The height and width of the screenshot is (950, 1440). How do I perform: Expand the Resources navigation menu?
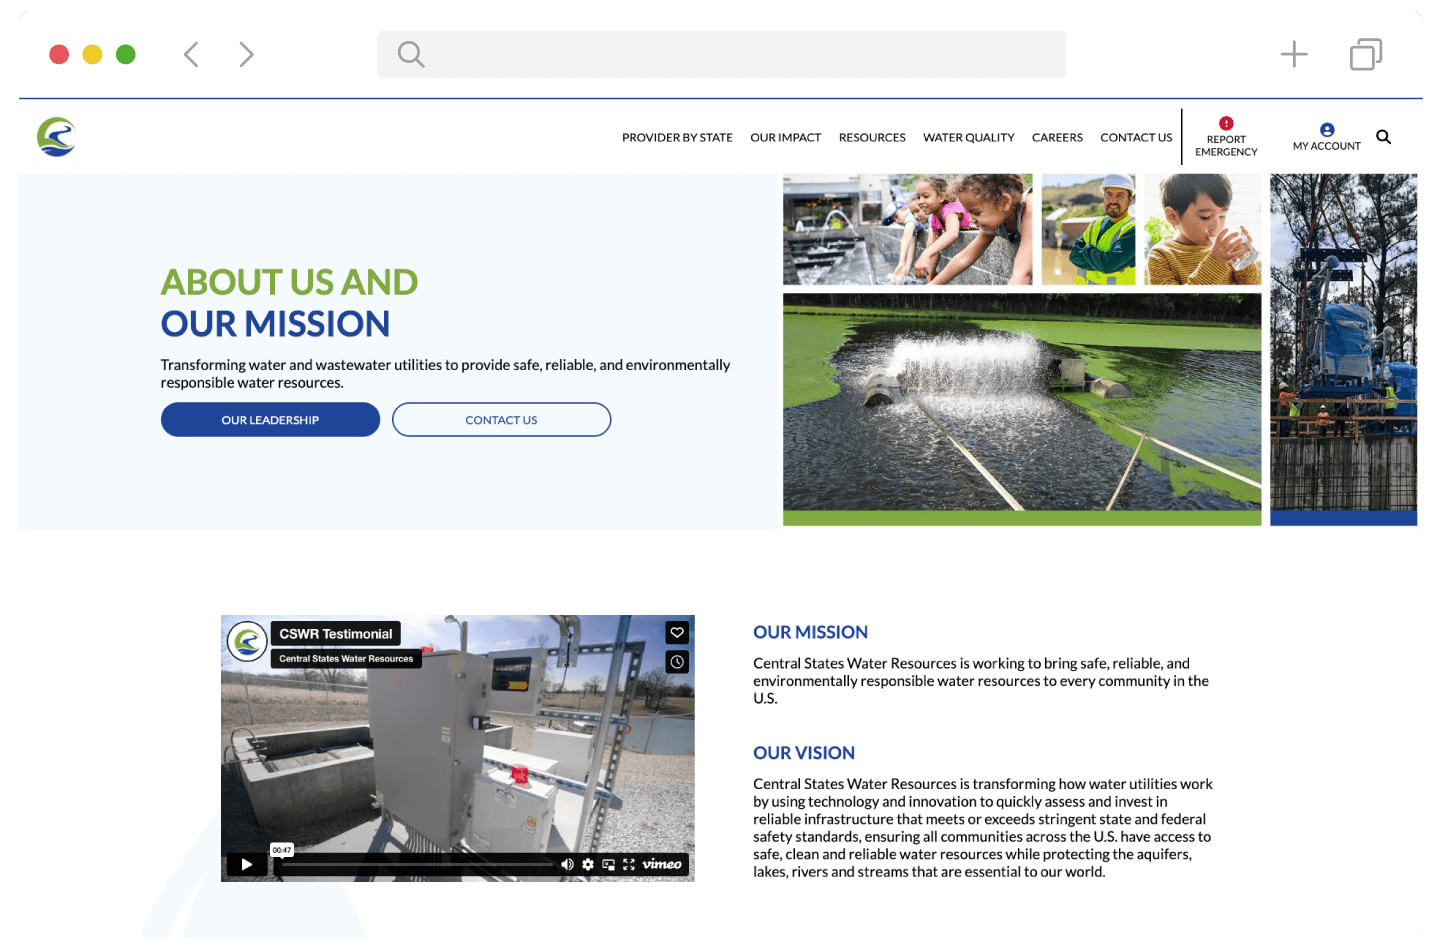(872, 138)
